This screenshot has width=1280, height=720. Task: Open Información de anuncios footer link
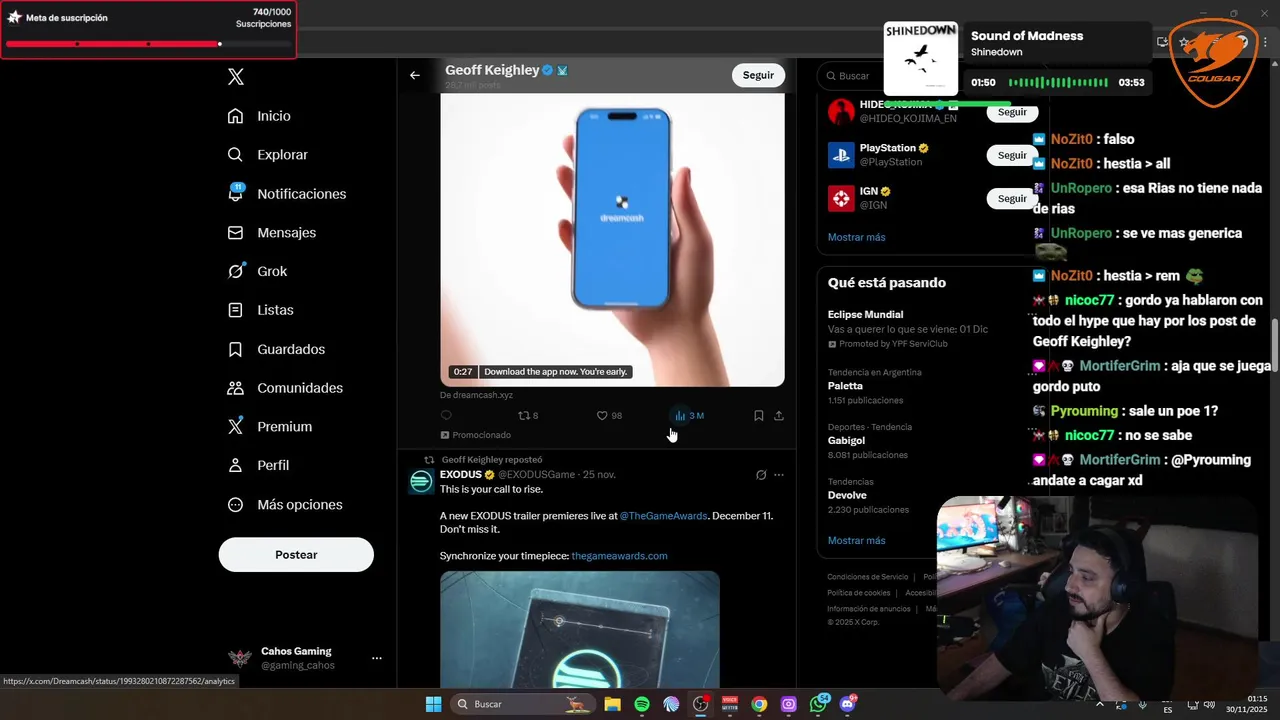tap(868, 609)
